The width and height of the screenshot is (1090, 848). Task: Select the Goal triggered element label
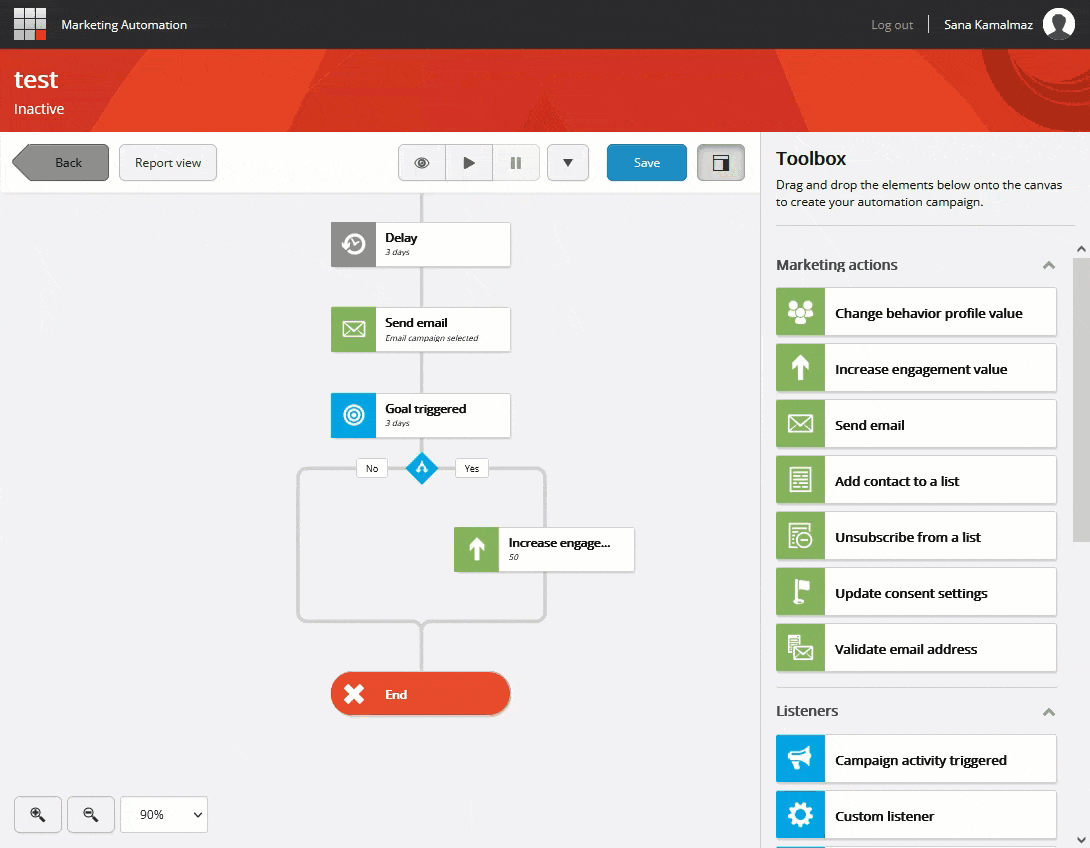[425, 409]
